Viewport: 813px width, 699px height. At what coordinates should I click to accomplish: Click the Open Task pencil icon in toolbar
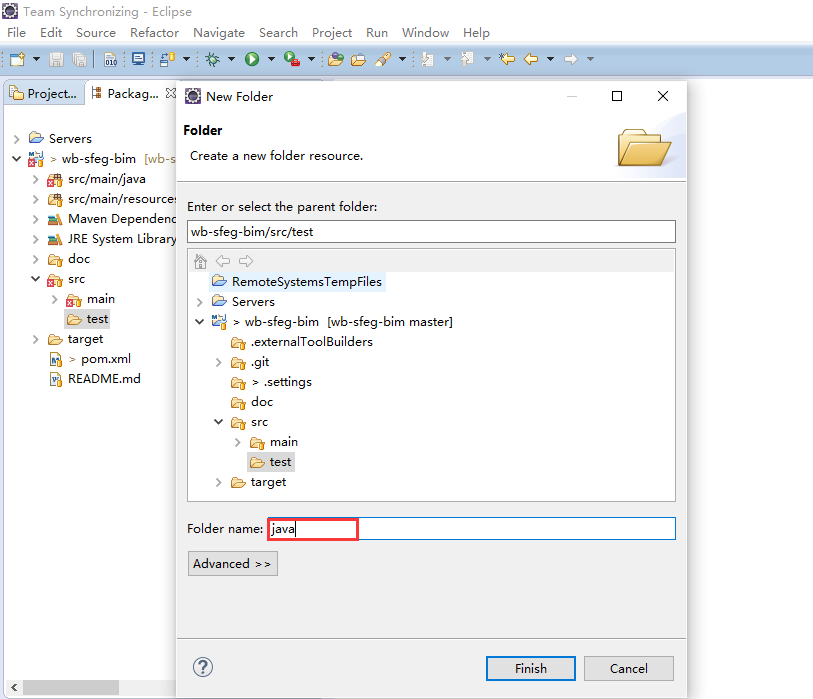383,59
